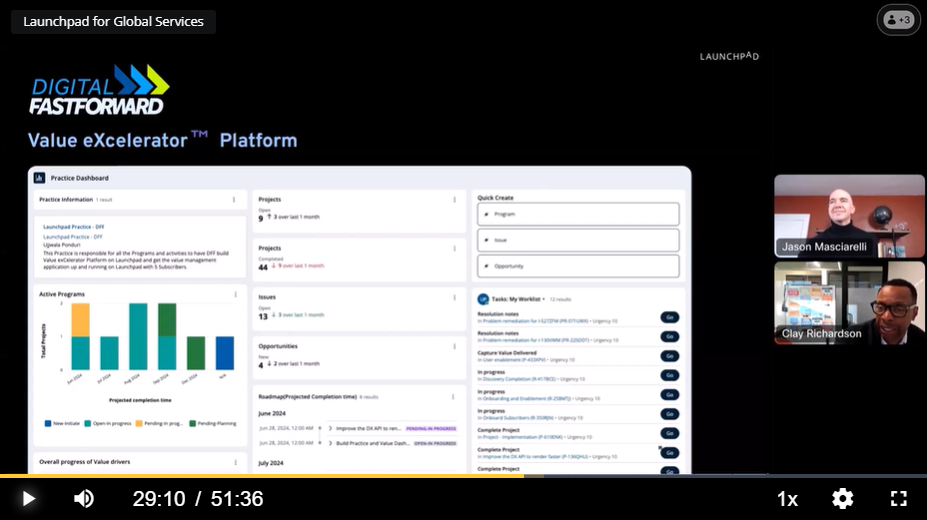Click the orange segment of Jun 2024 bar
This screenshot has height=520, width=927.
[80, 320]
